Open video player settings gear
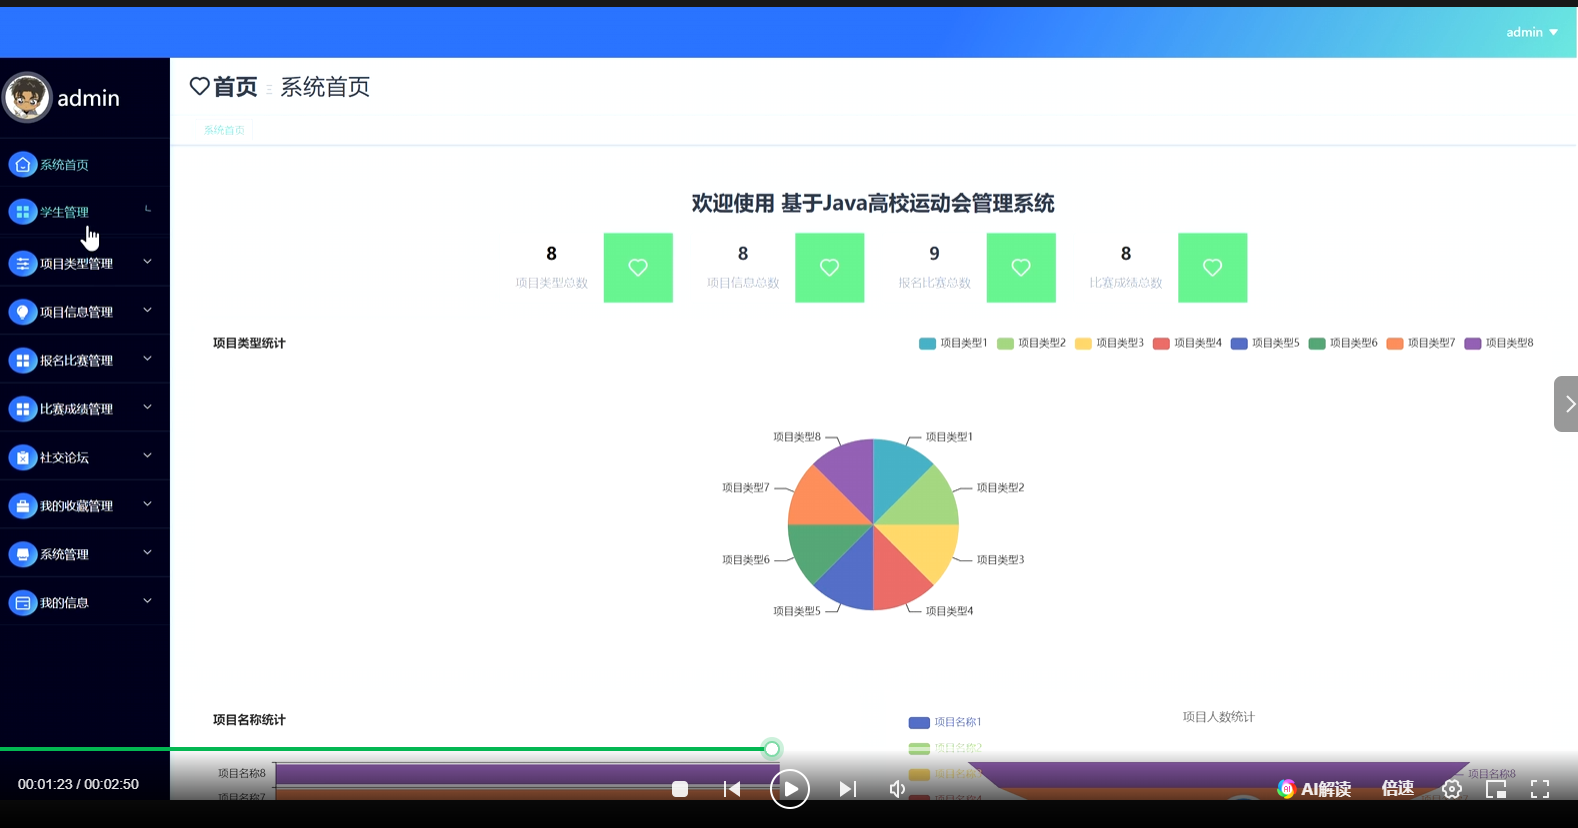The width and height of the screenshot is (1578, 828). pyautogui.click(x=1452, y=789)
